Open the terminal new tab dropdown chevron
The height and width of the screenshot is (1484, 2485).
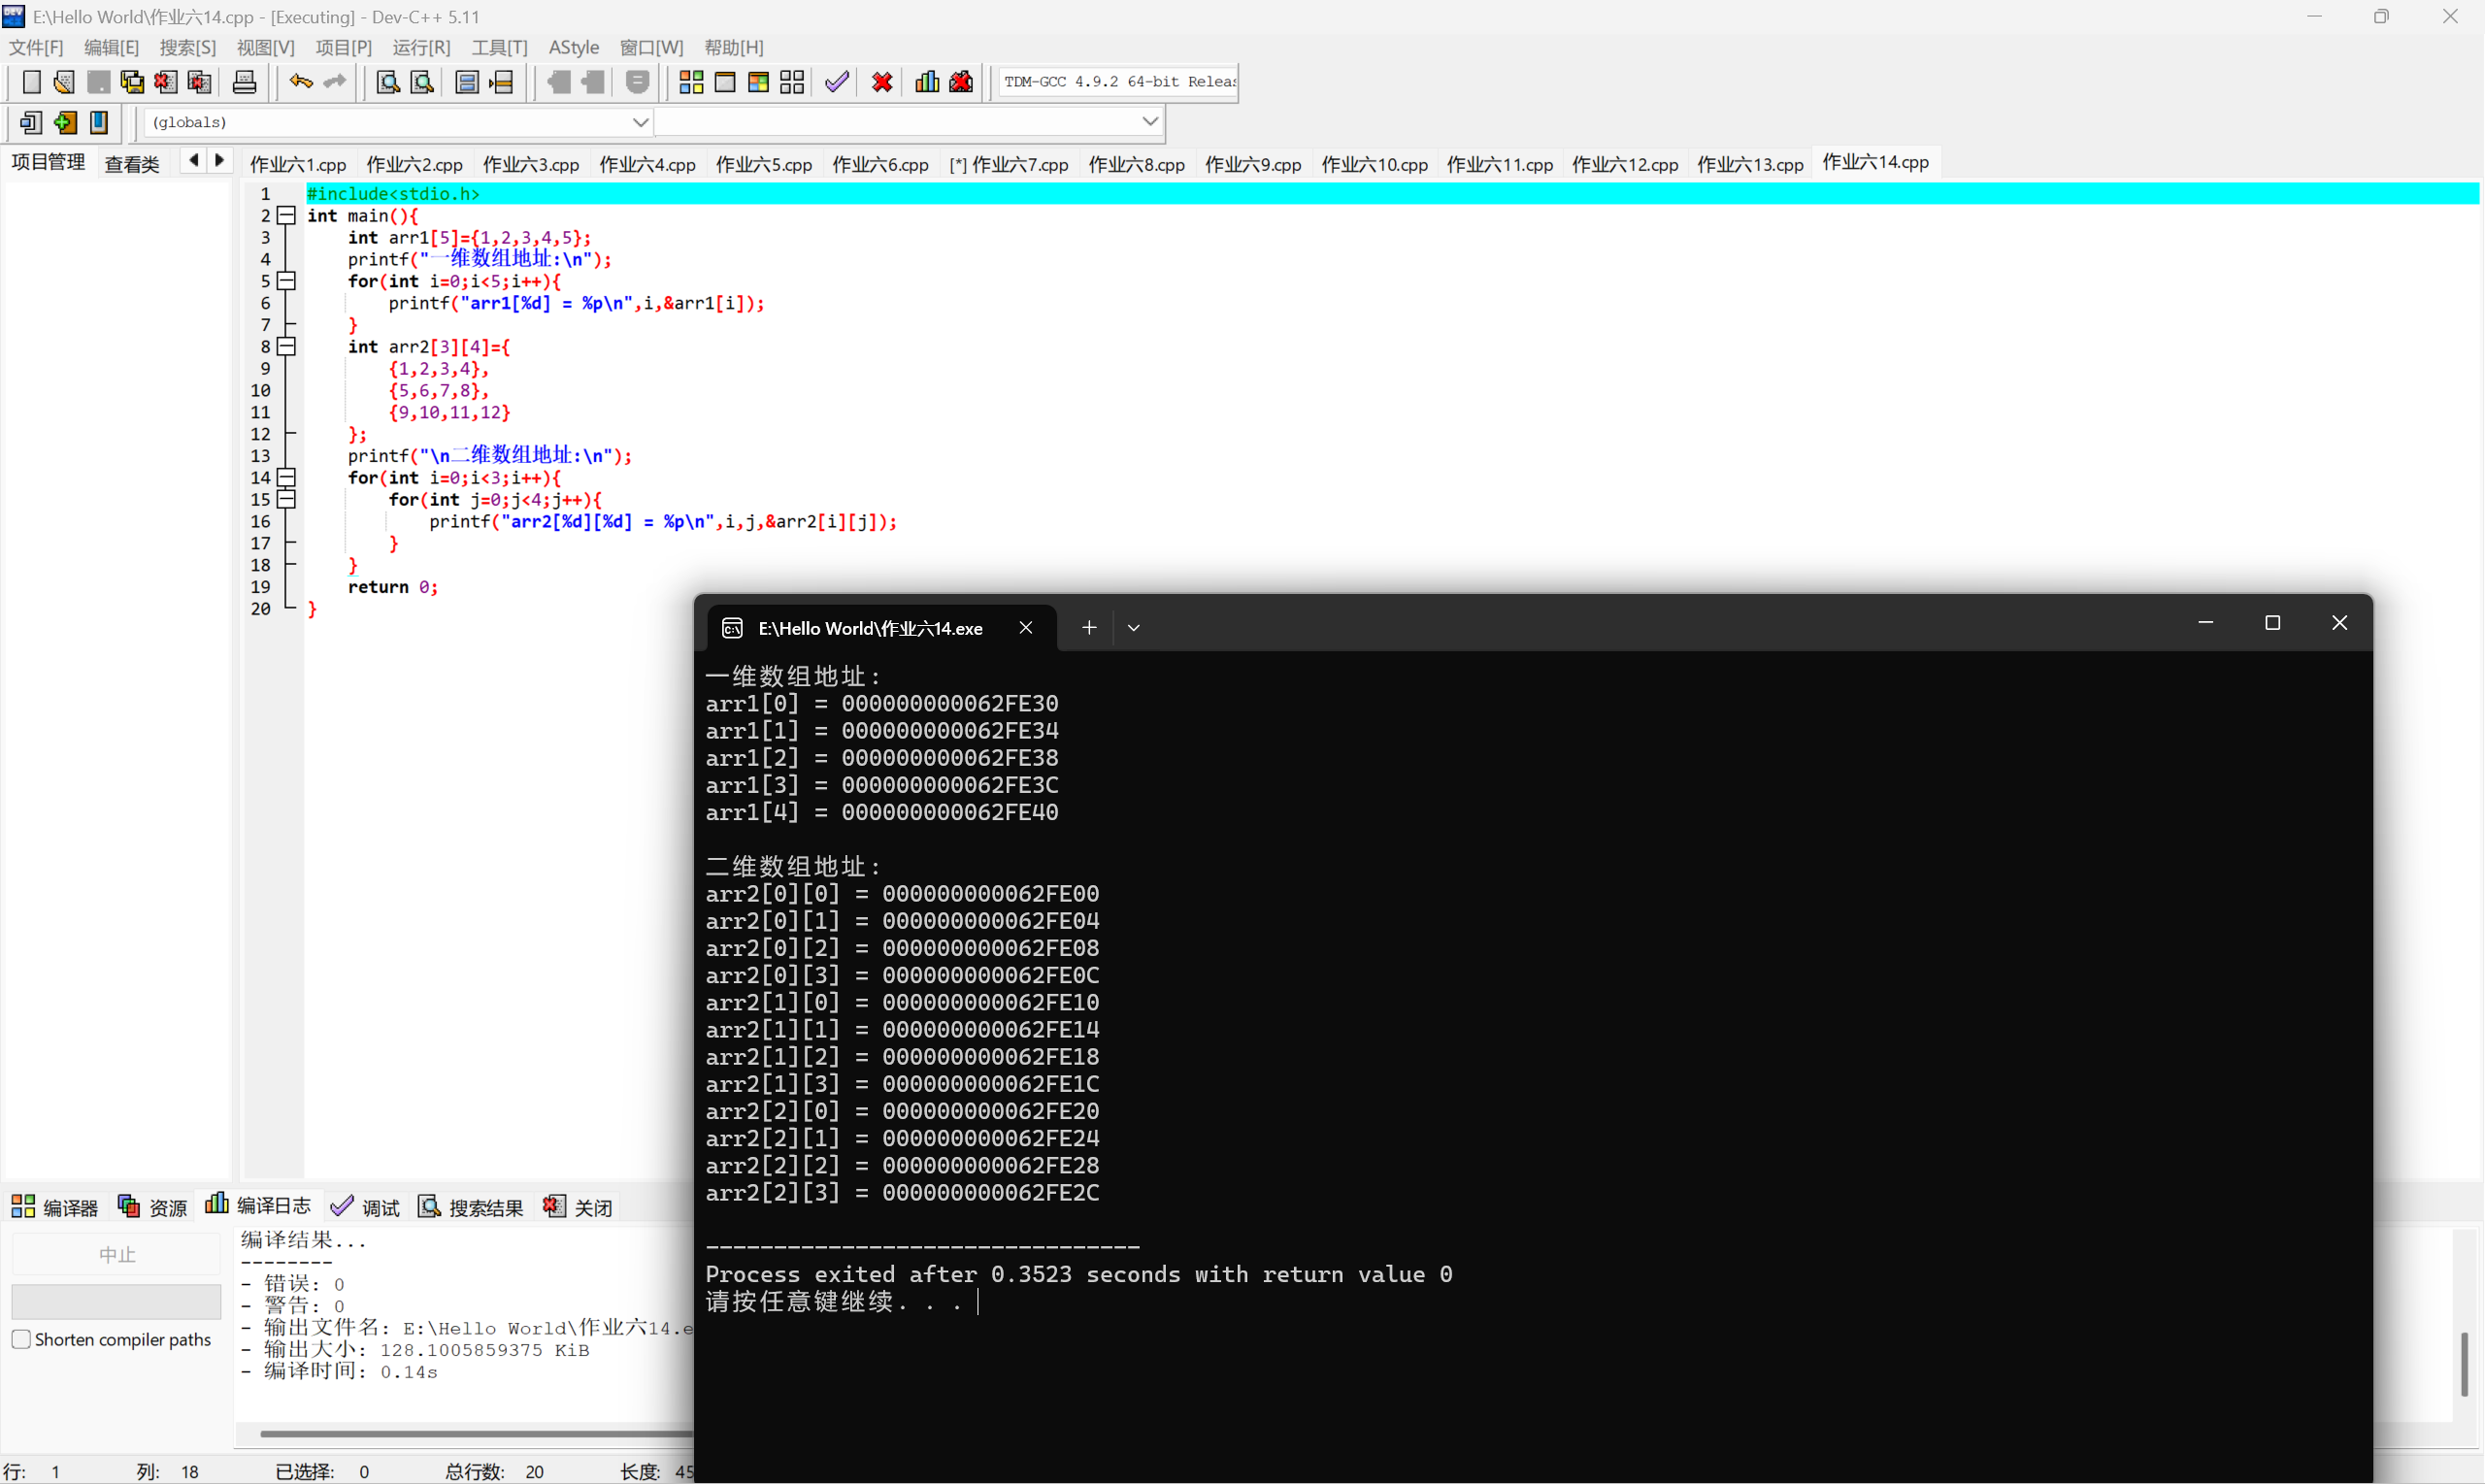pyautogui.click(x=1133, y=628)
